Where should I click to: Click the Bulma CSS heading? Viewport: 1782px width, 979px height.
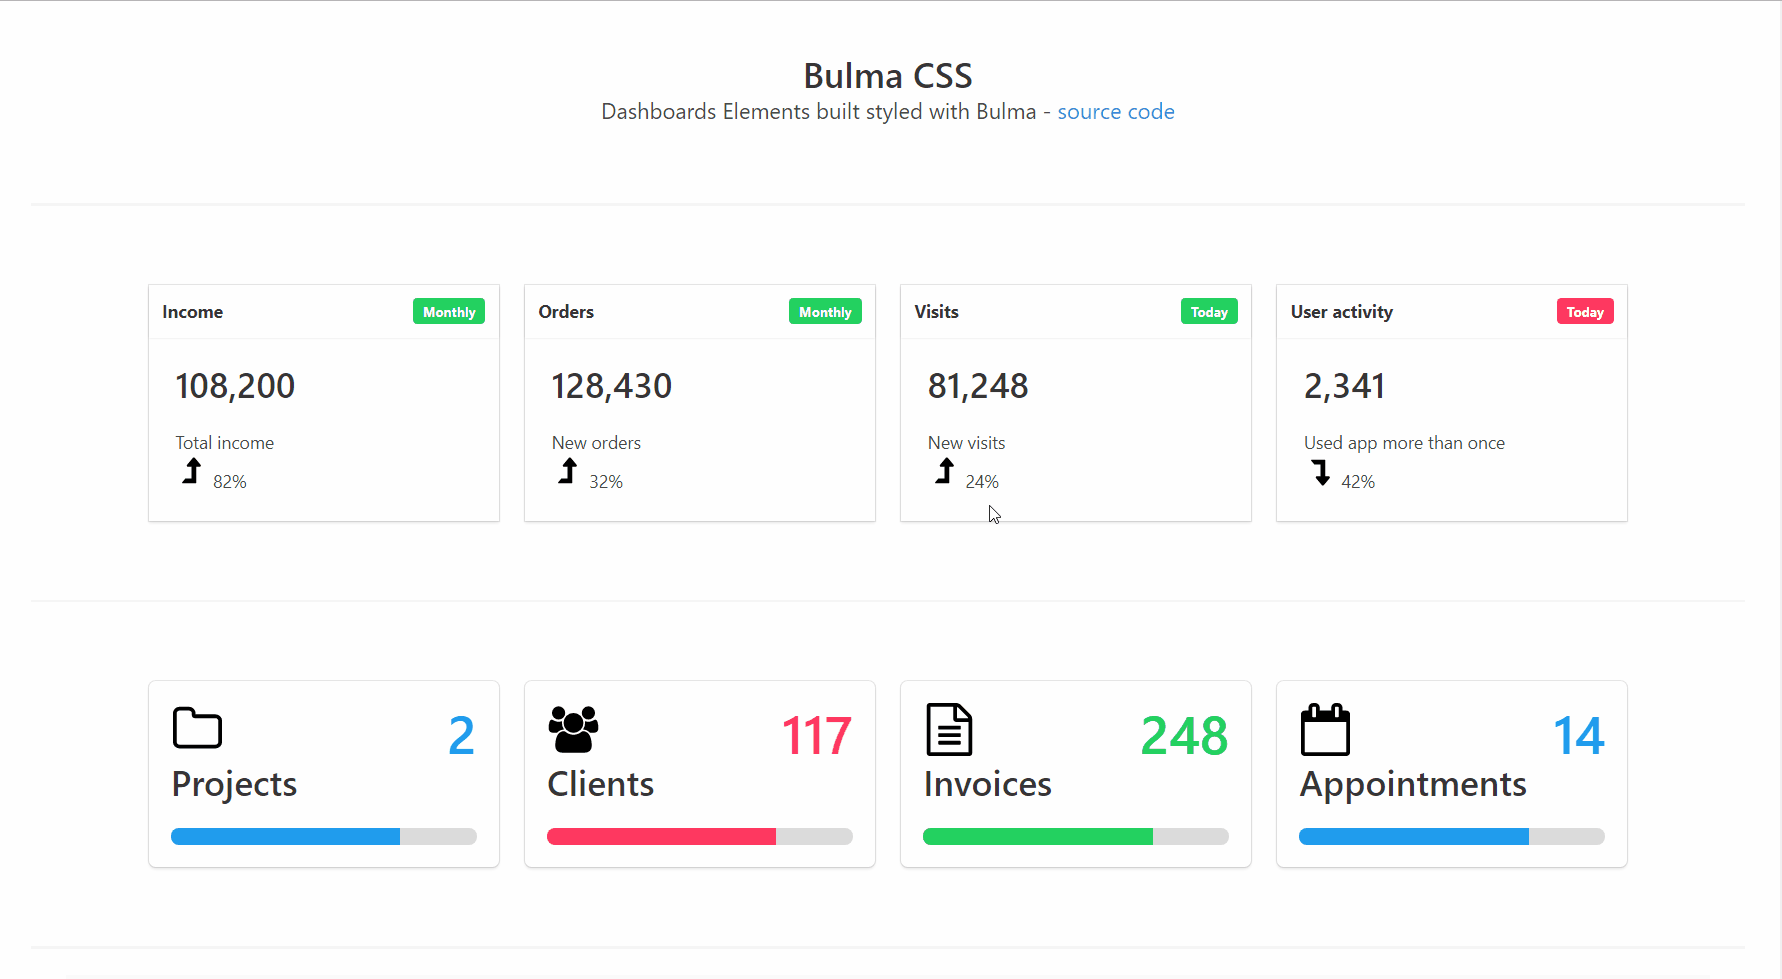[x=888, y=75]
